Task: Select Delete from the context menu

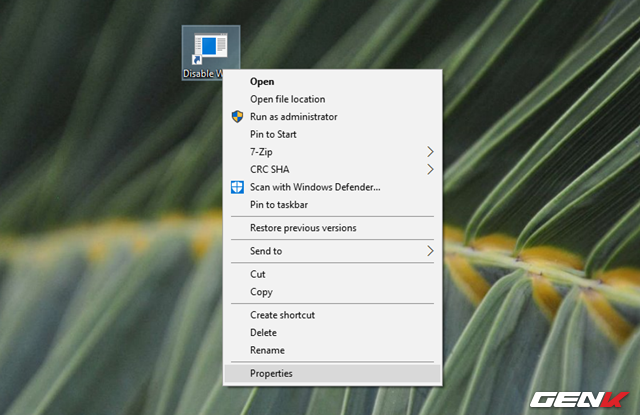Action: pos(332,333)
